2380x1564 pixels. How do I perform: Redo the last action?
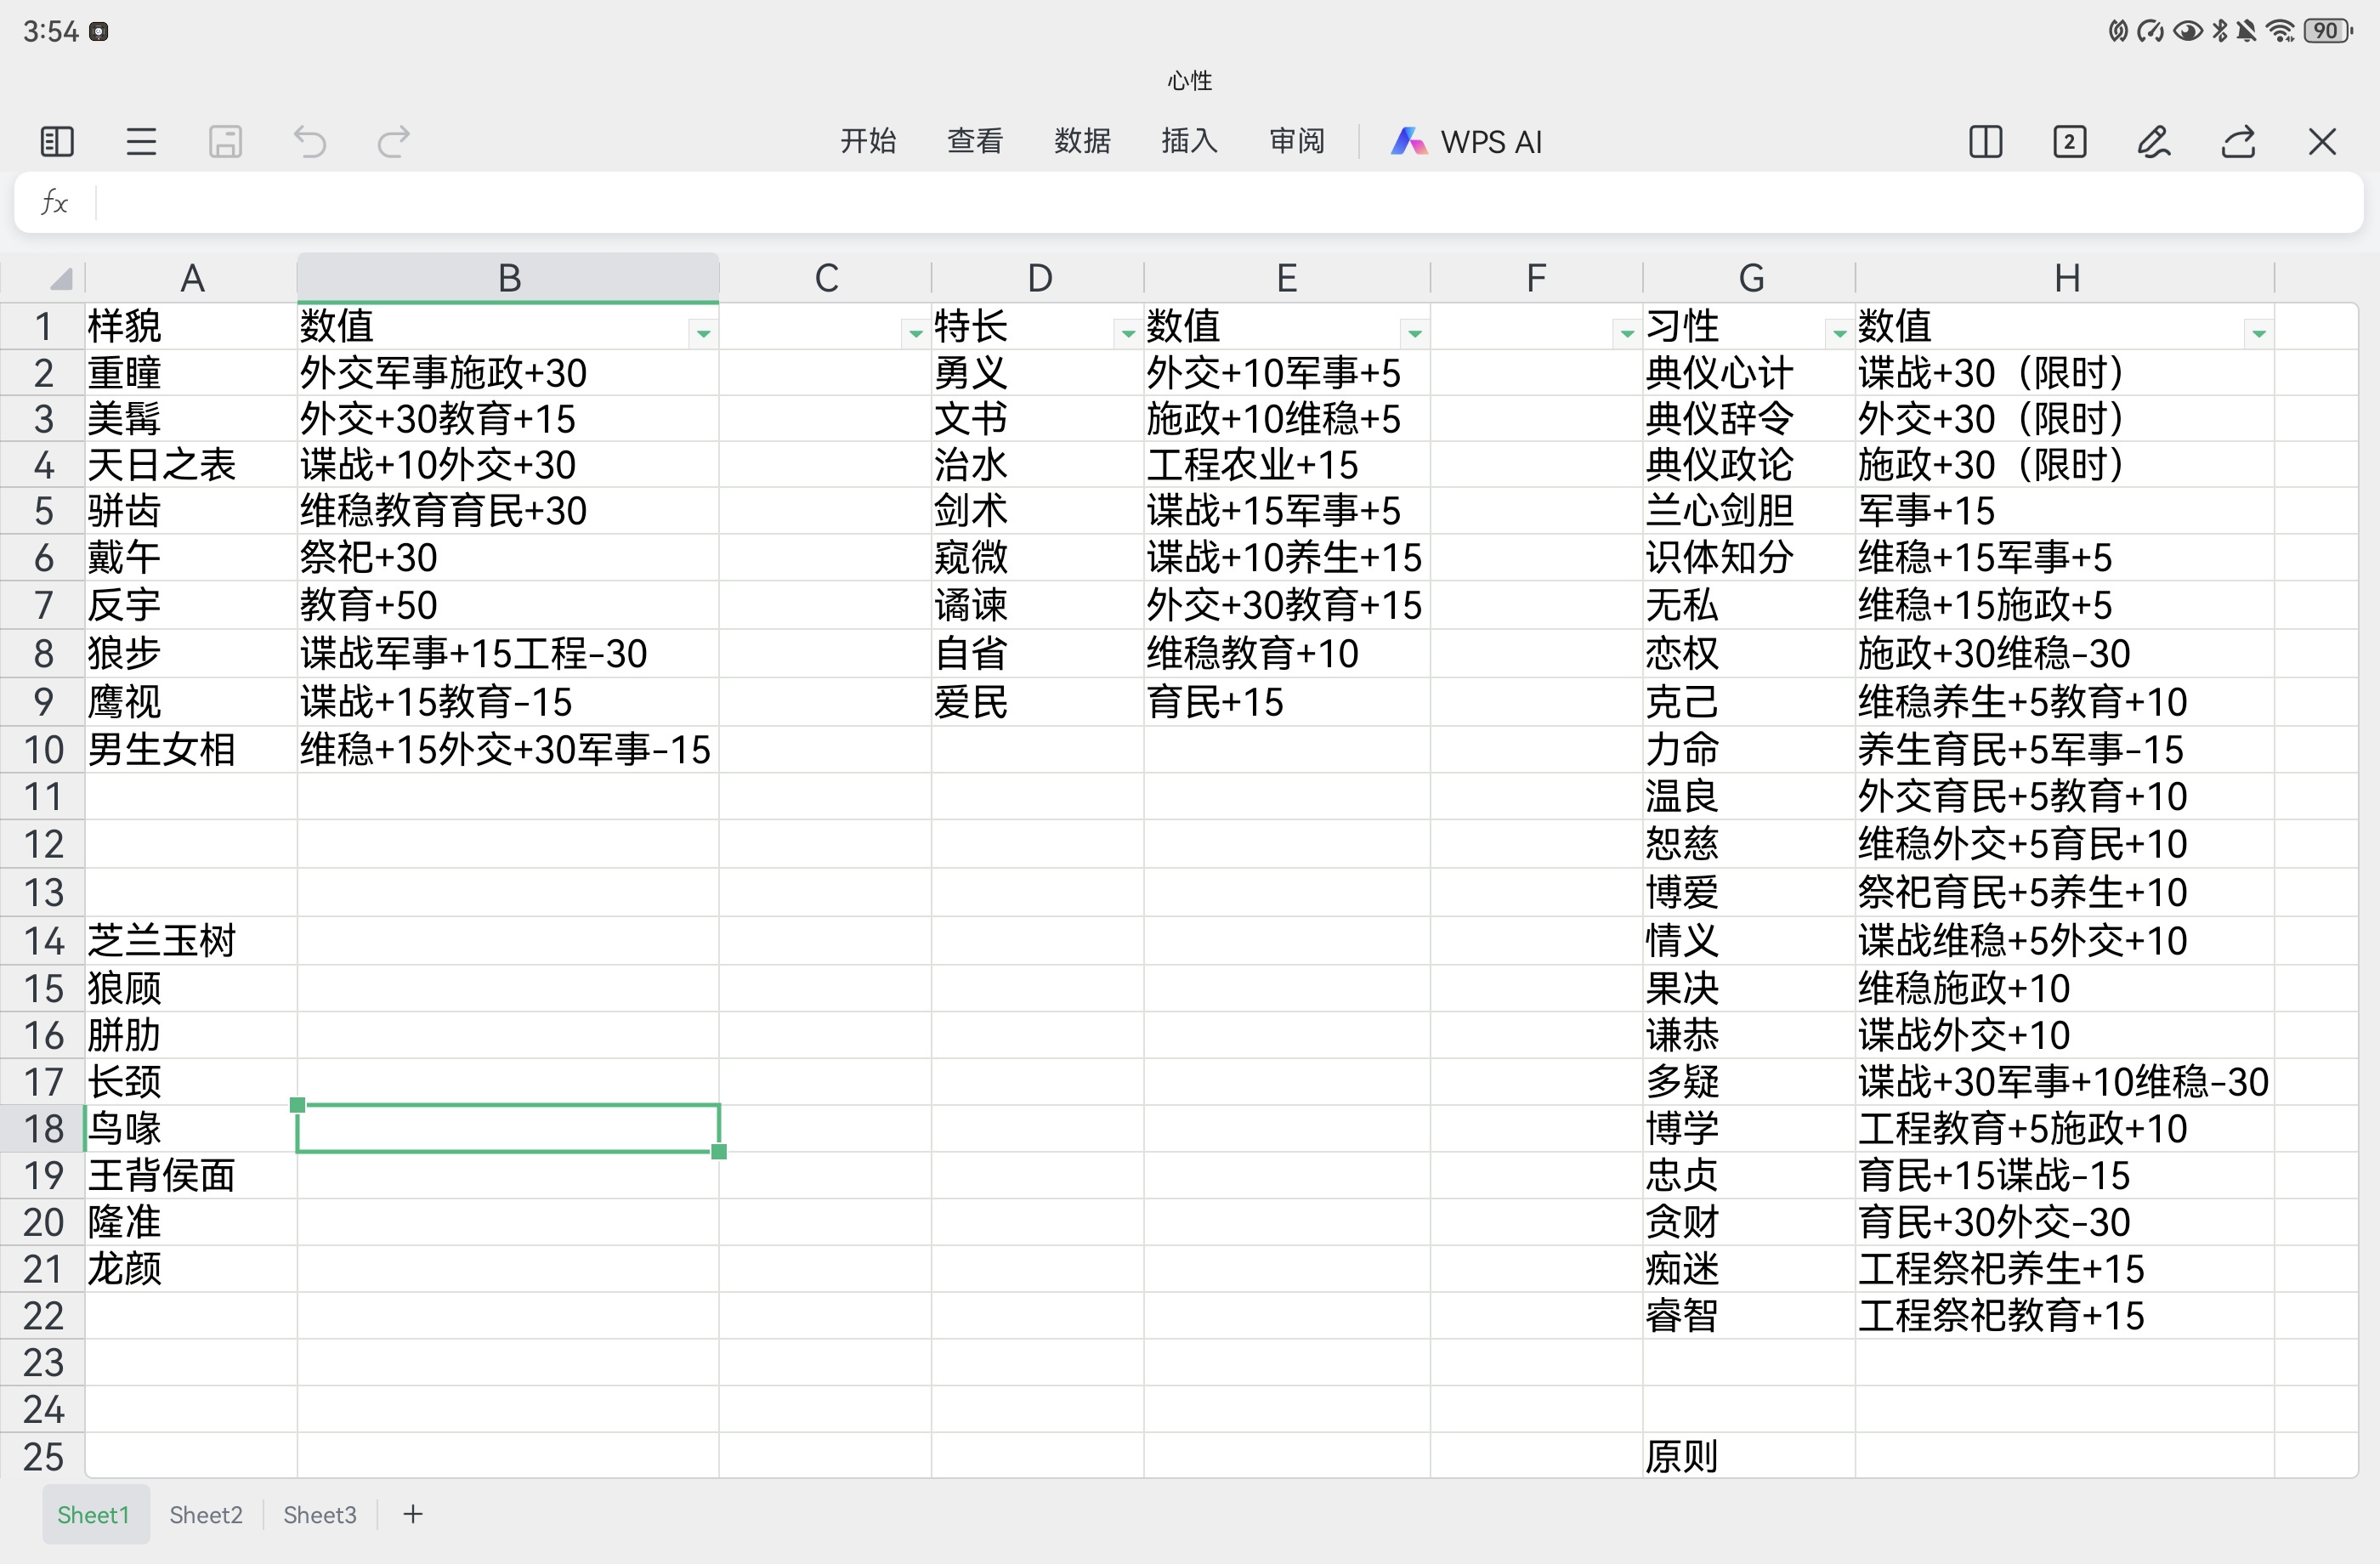(x=394, y=142)
